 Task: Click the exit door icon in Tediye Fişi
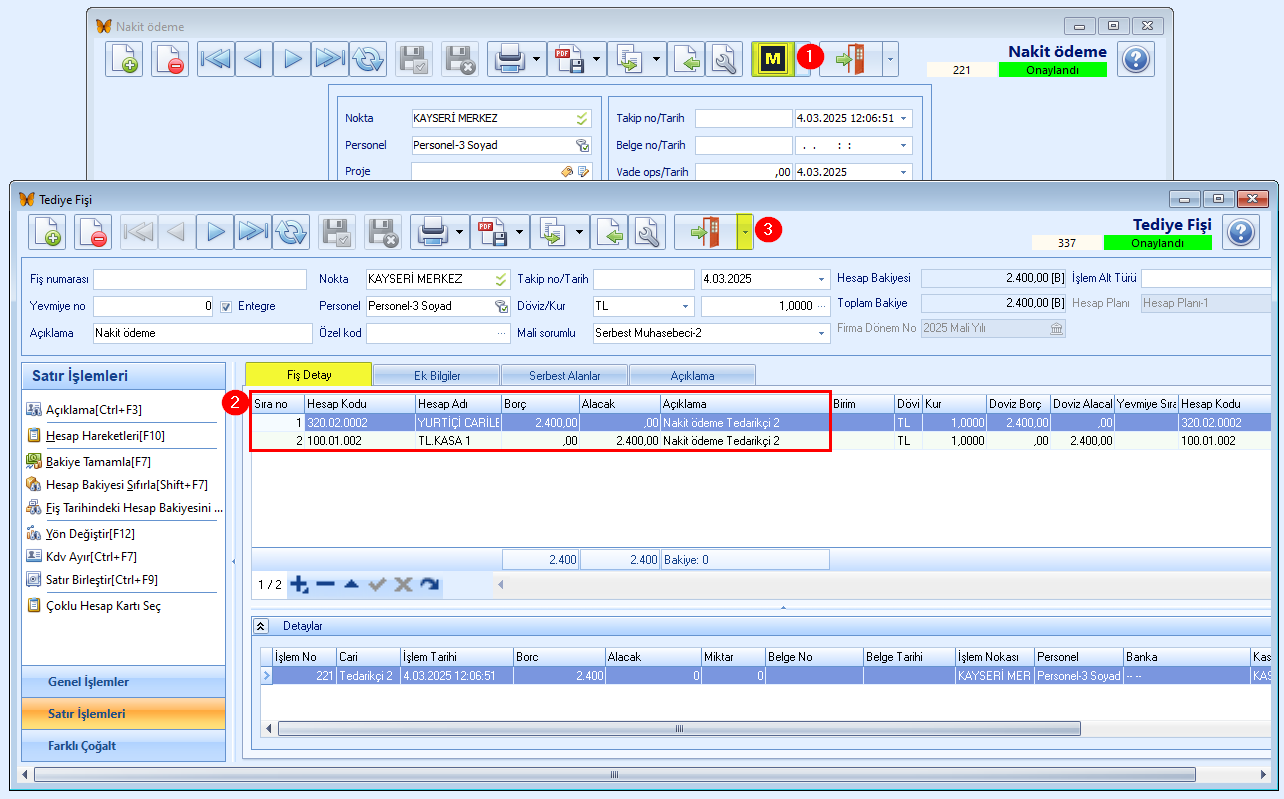[706, 232]
